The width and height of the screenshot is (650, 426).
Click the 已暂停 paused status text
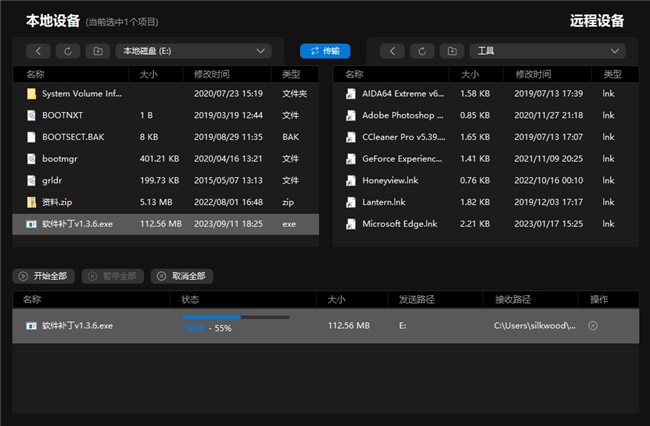click(x=193, y=328)
